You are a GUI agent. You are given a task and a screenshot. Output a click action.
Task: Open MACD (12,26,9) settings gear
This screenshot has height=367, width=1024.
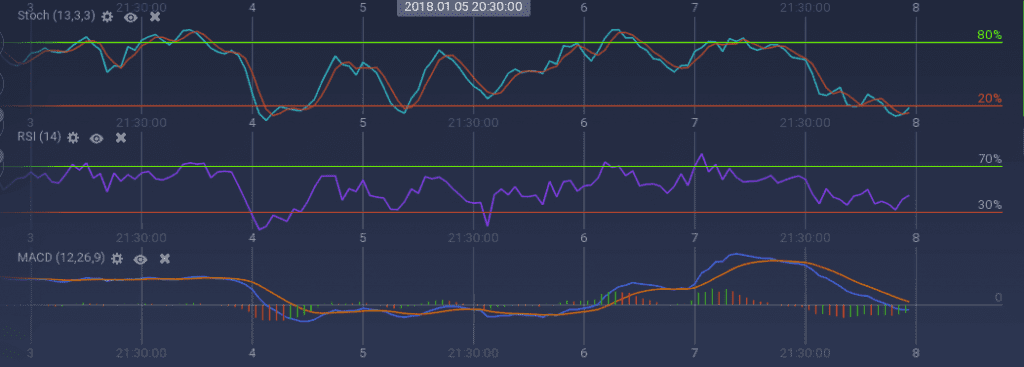point(117,259)
